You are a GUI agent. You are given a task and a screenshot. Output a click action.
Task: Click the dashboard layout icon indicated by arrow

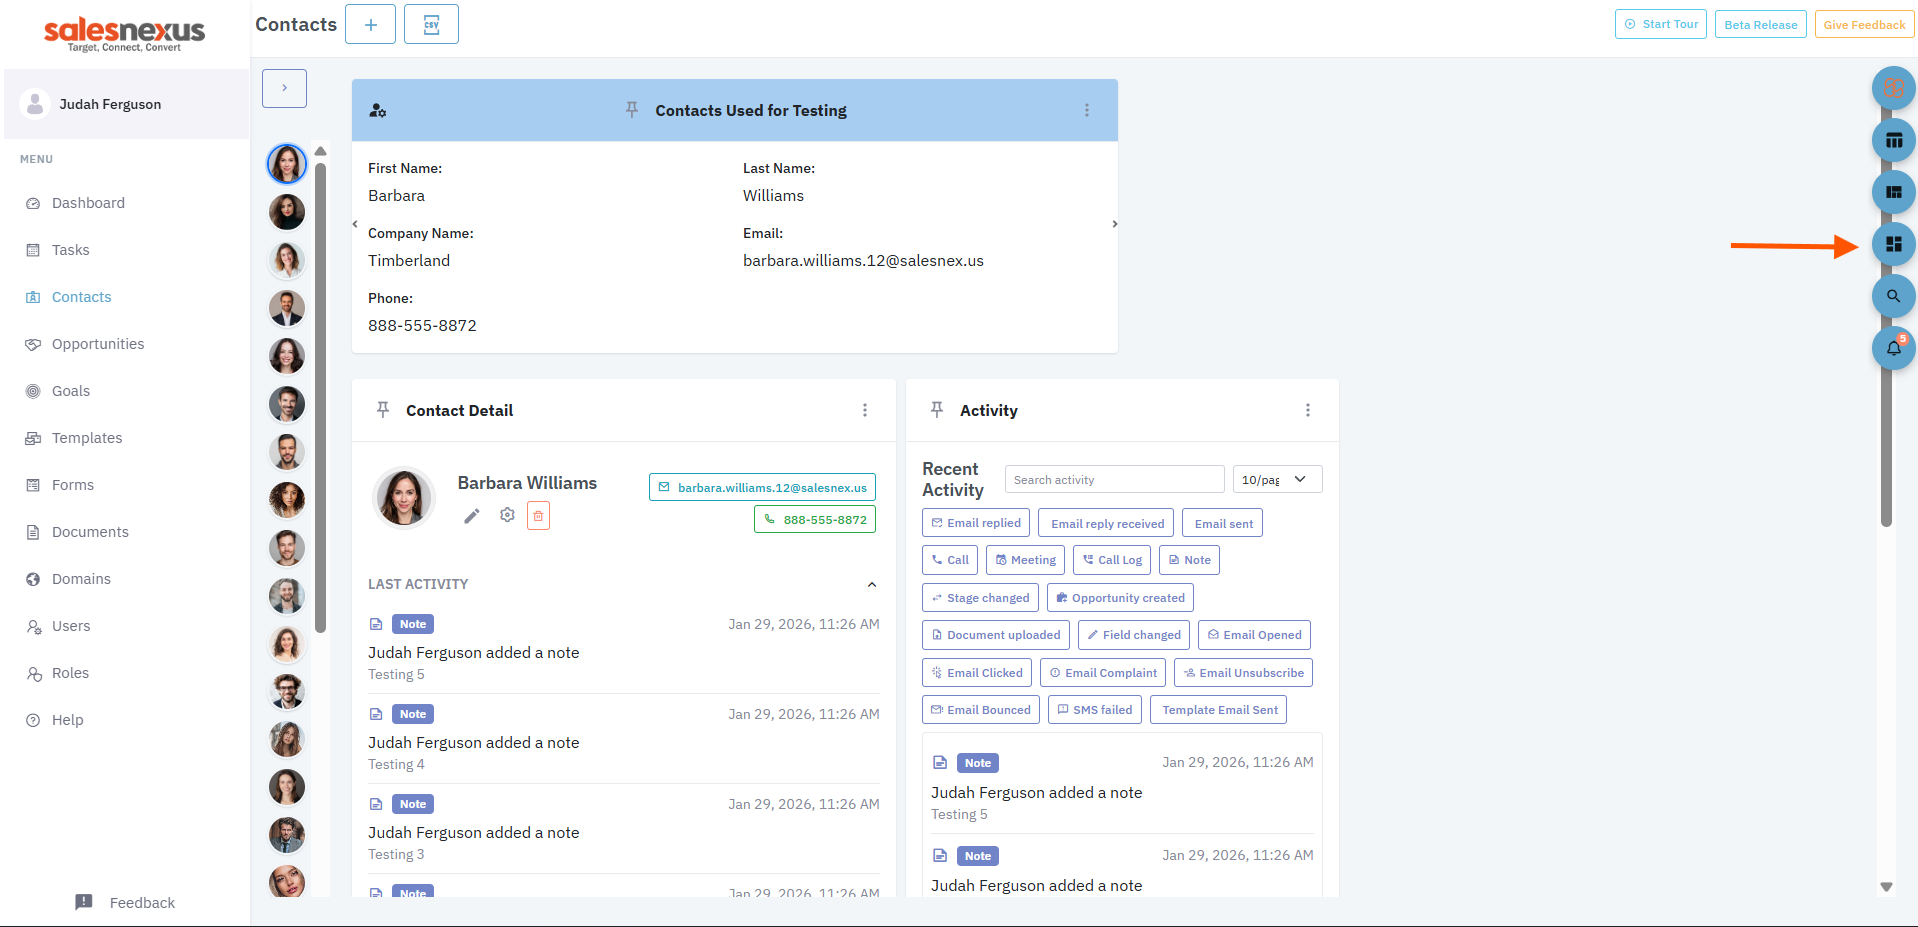tap(1893, 244)
